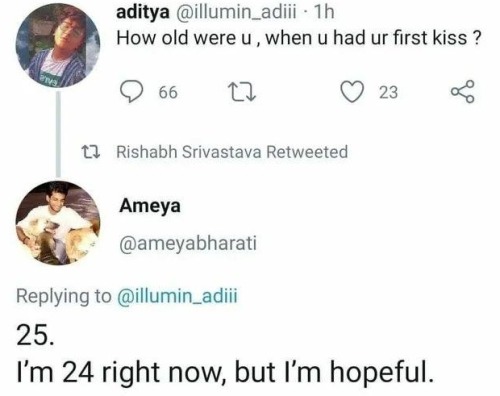Click the thread connector line between avatars

coord(58,134)
